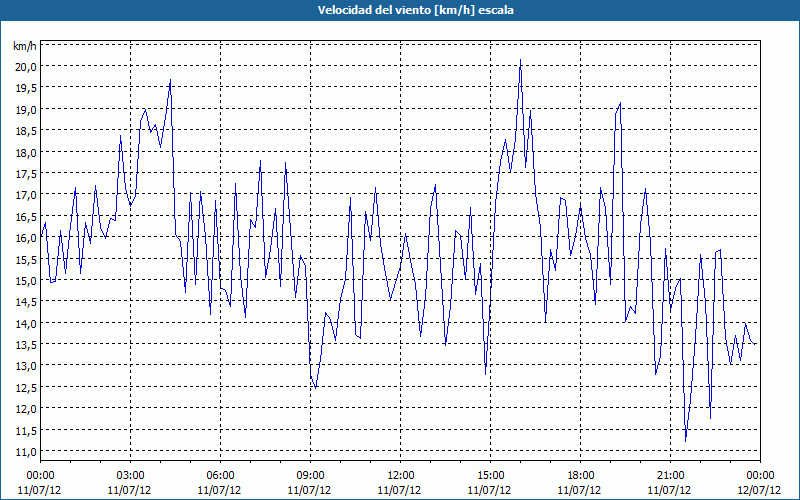This screenshot has width=800, height=500.
Task: Select the "15,0" y-axis value
Action: point(26,281)
